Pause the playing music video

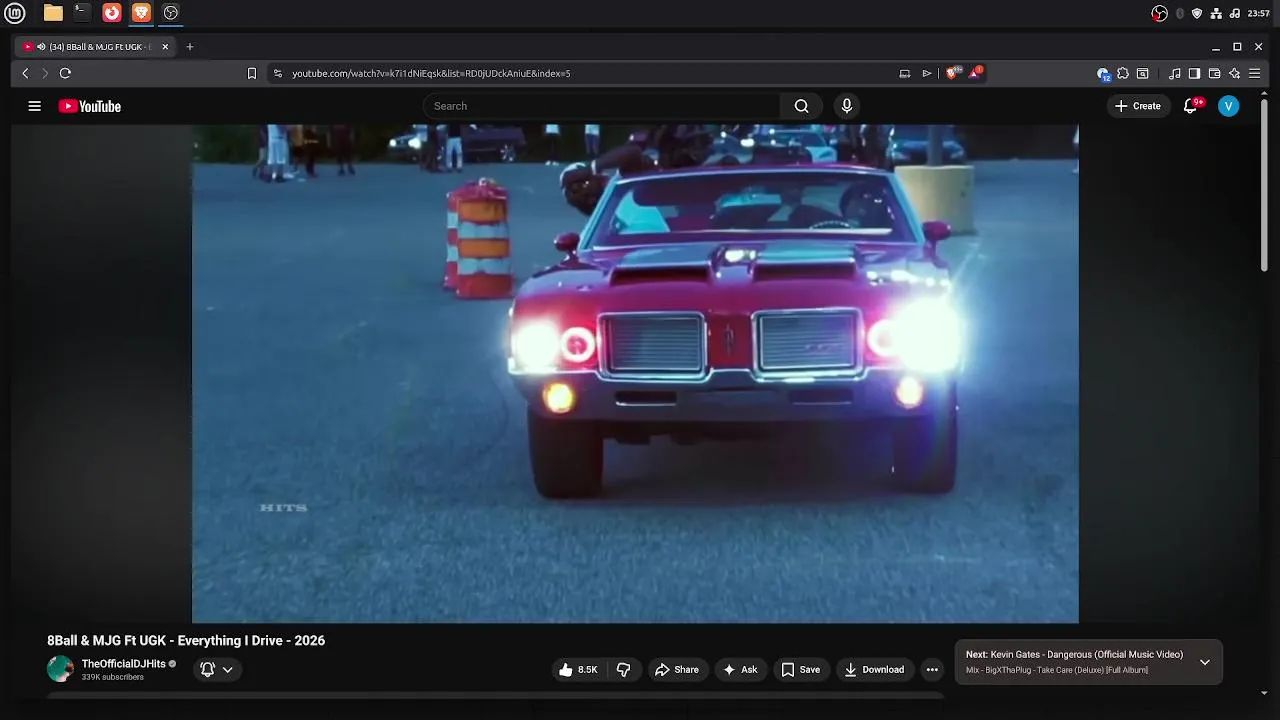pos(635,373)
